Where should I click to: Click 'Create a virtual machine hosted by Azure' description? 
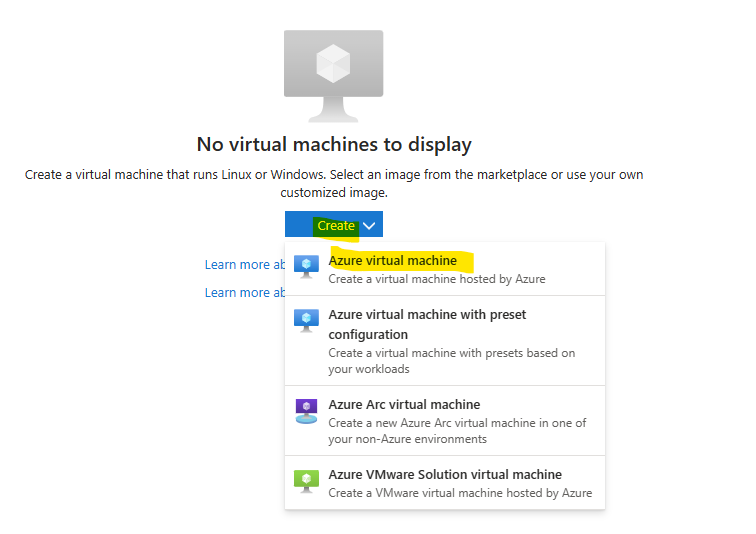click(x=437, y=279)
